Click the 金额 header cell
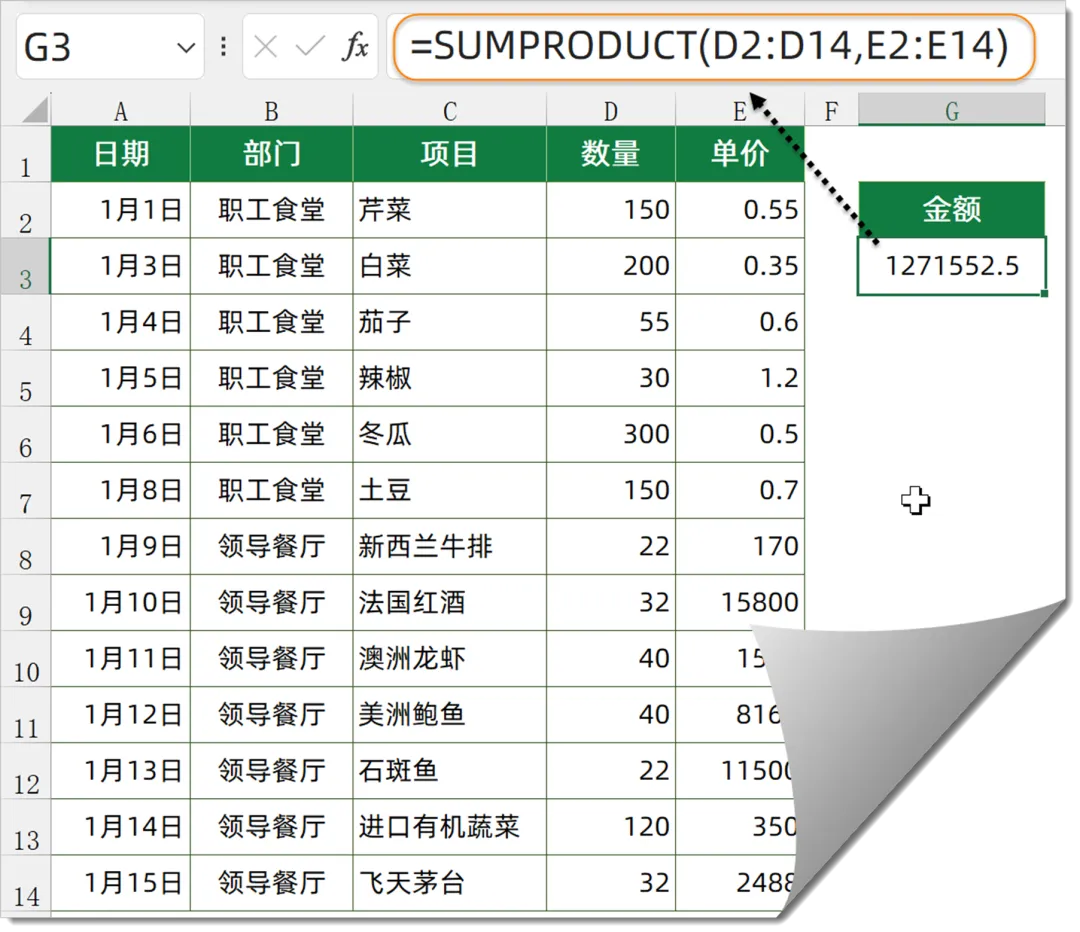This screenshot has width=1080, height=932. 951,209
